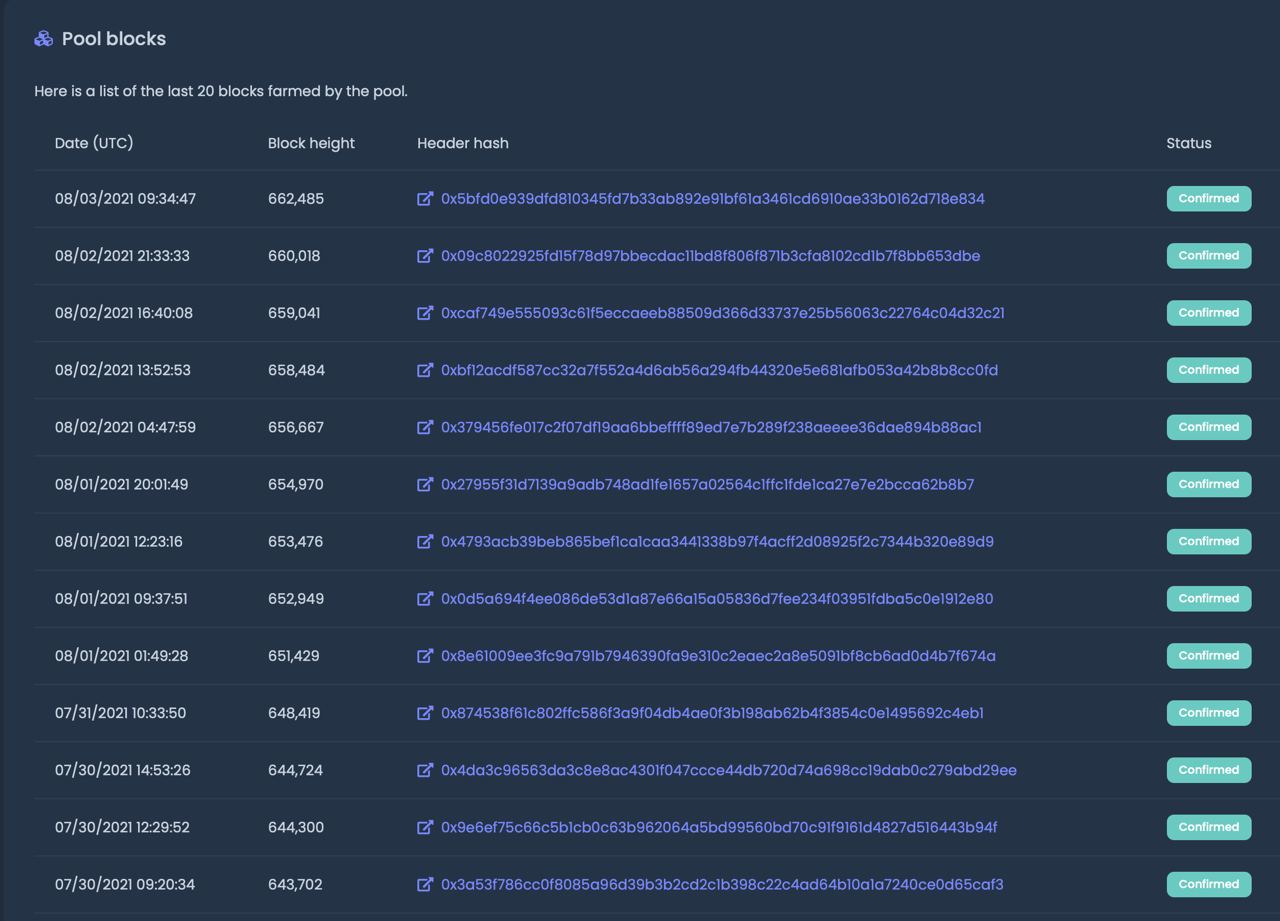The height and width of the screenshot is (921, 1280).
Task: Open header hash starting 0x4da3c96563da
Action: coord(729,770)
